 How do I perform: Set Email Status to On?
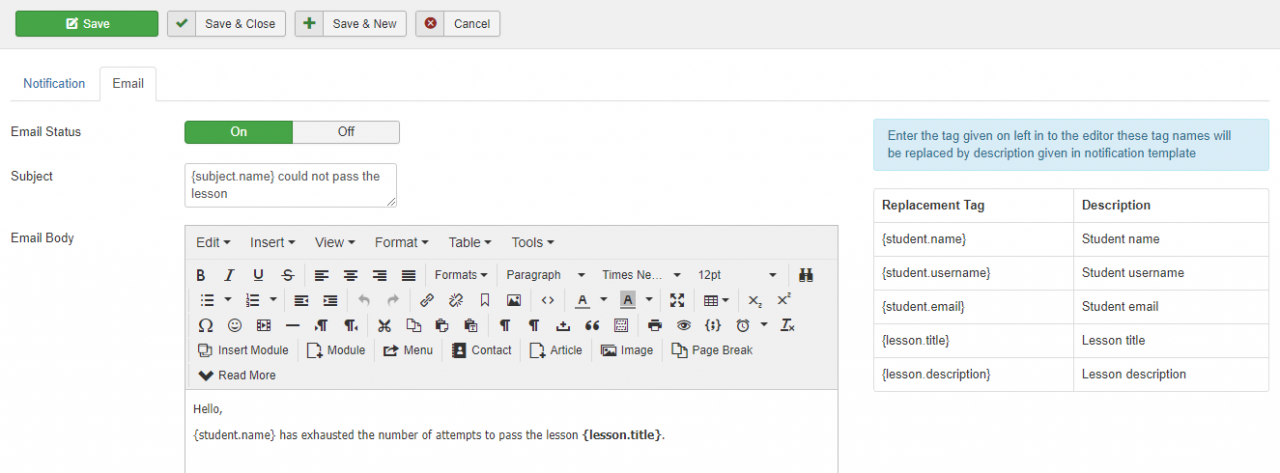[x=239, y=132]
